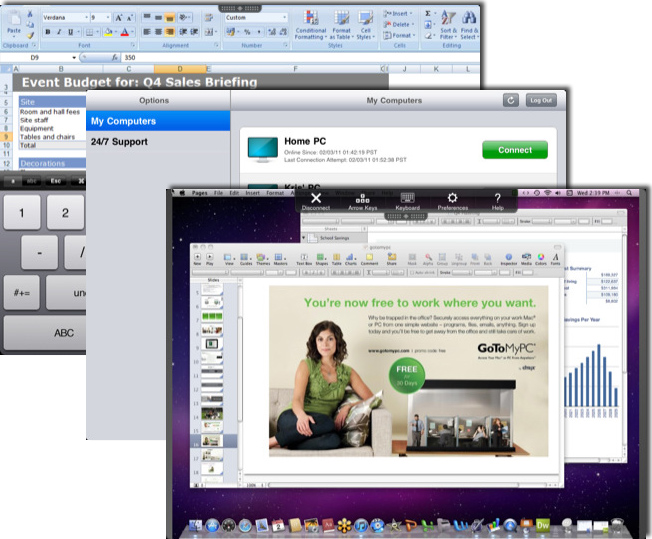Click the Home PC monitor icon
652x539 pixels.
[262, 150]
